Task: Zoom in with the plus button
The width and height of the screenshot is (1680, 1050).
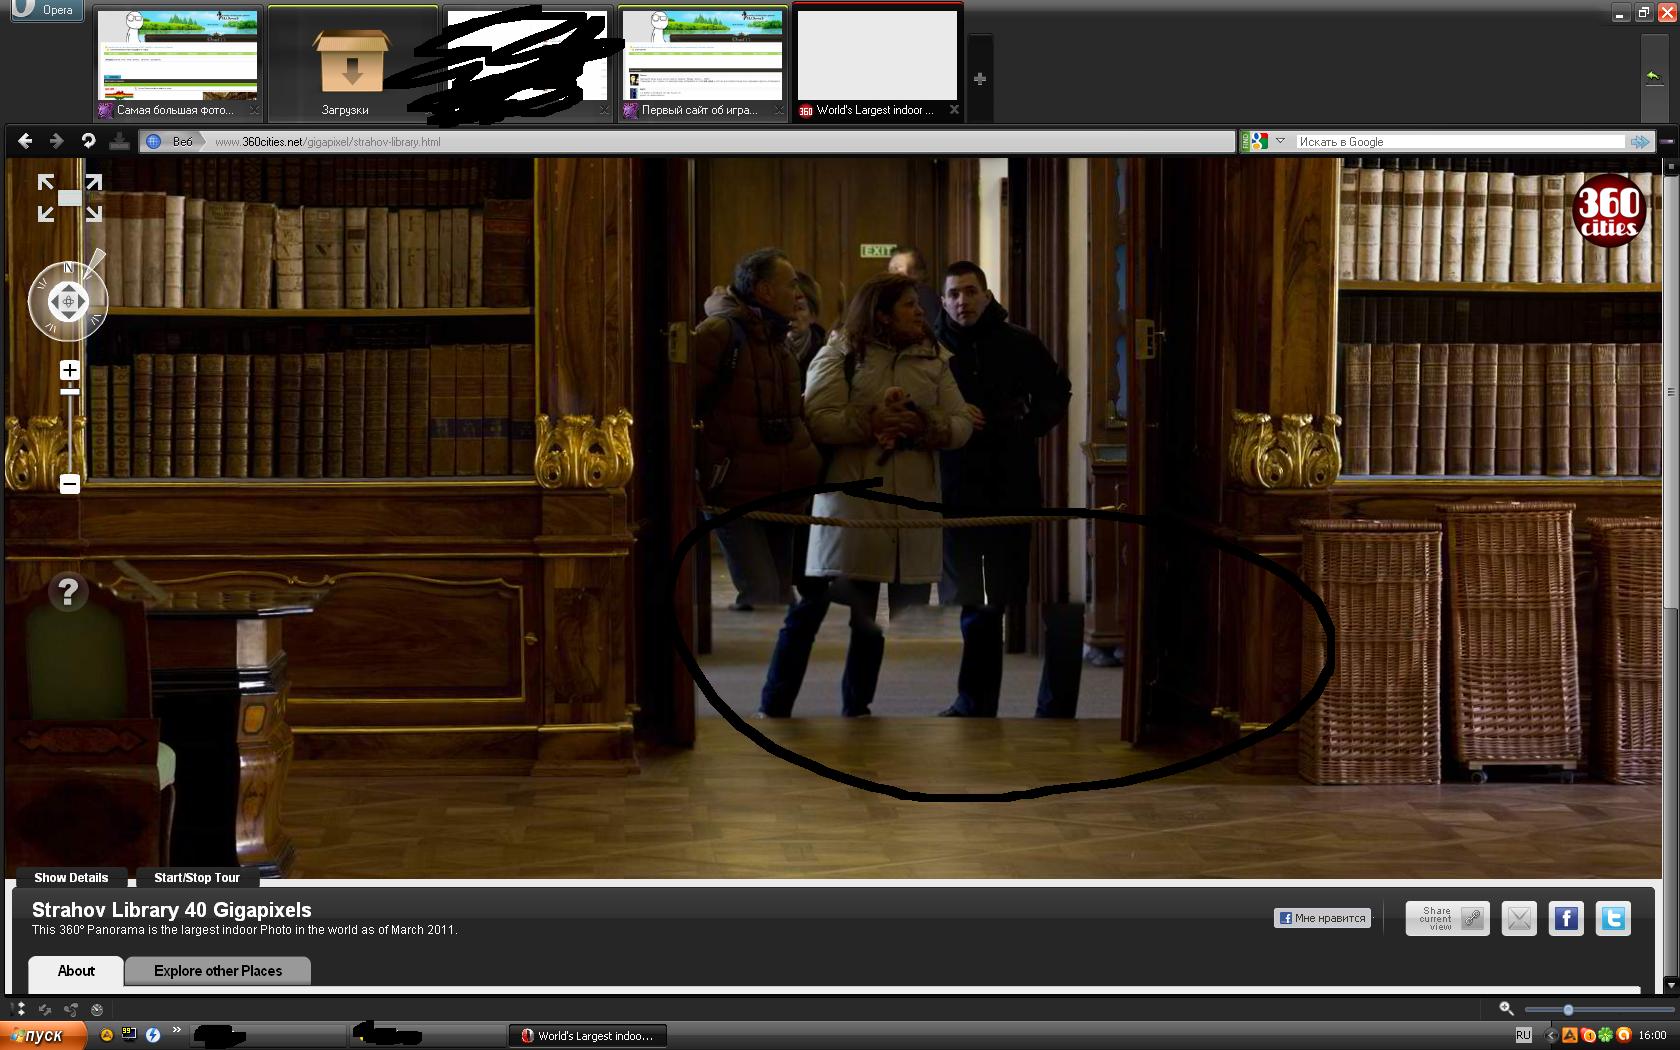Action: (70, 370)
